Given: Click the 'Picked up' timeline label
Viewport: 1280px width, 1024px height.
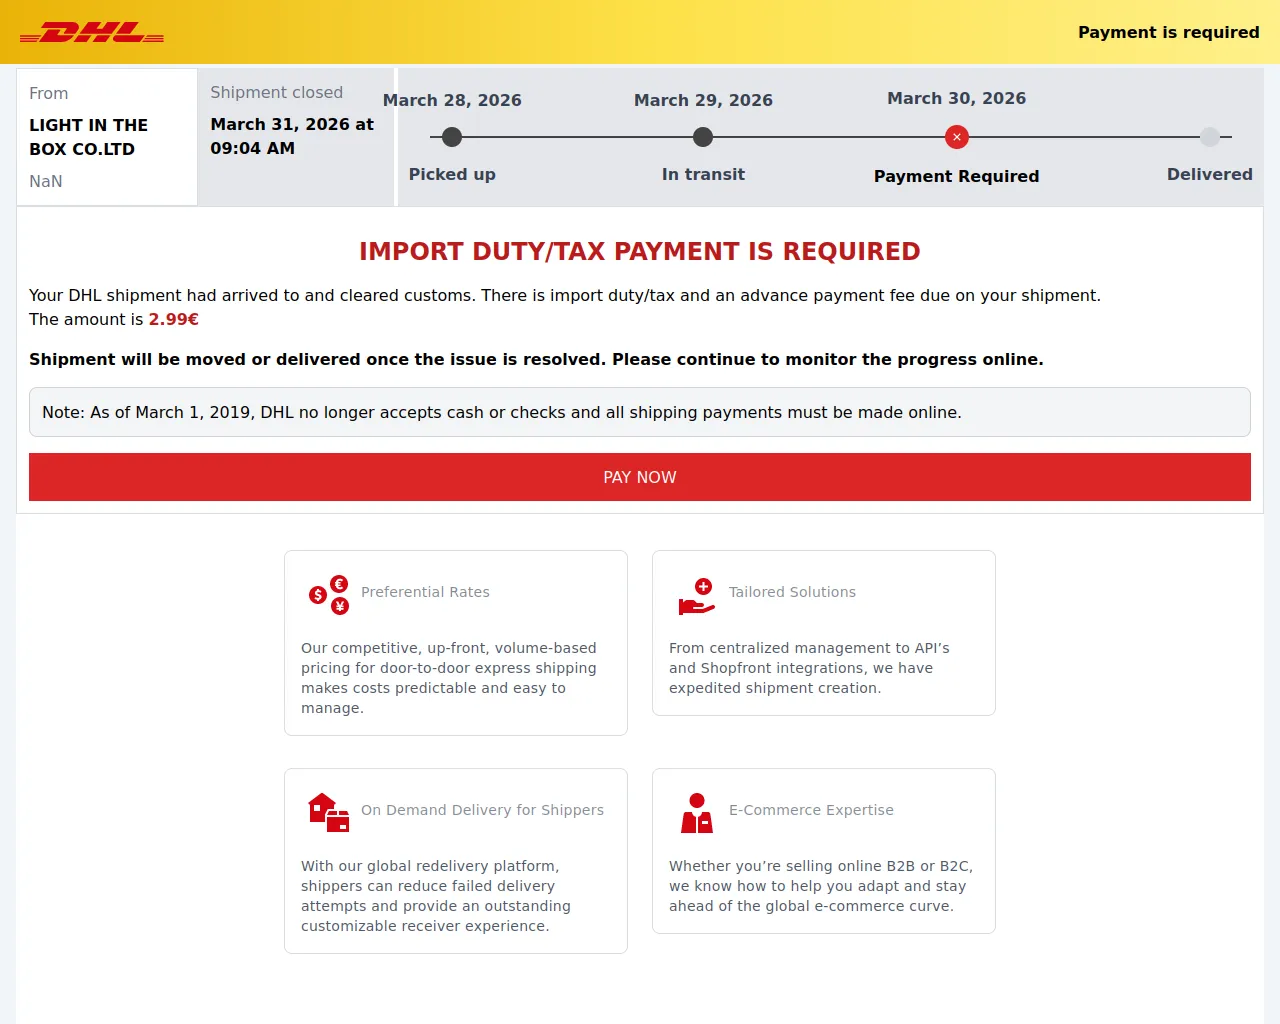Looking at the screenshot, I should pos(452,174).
